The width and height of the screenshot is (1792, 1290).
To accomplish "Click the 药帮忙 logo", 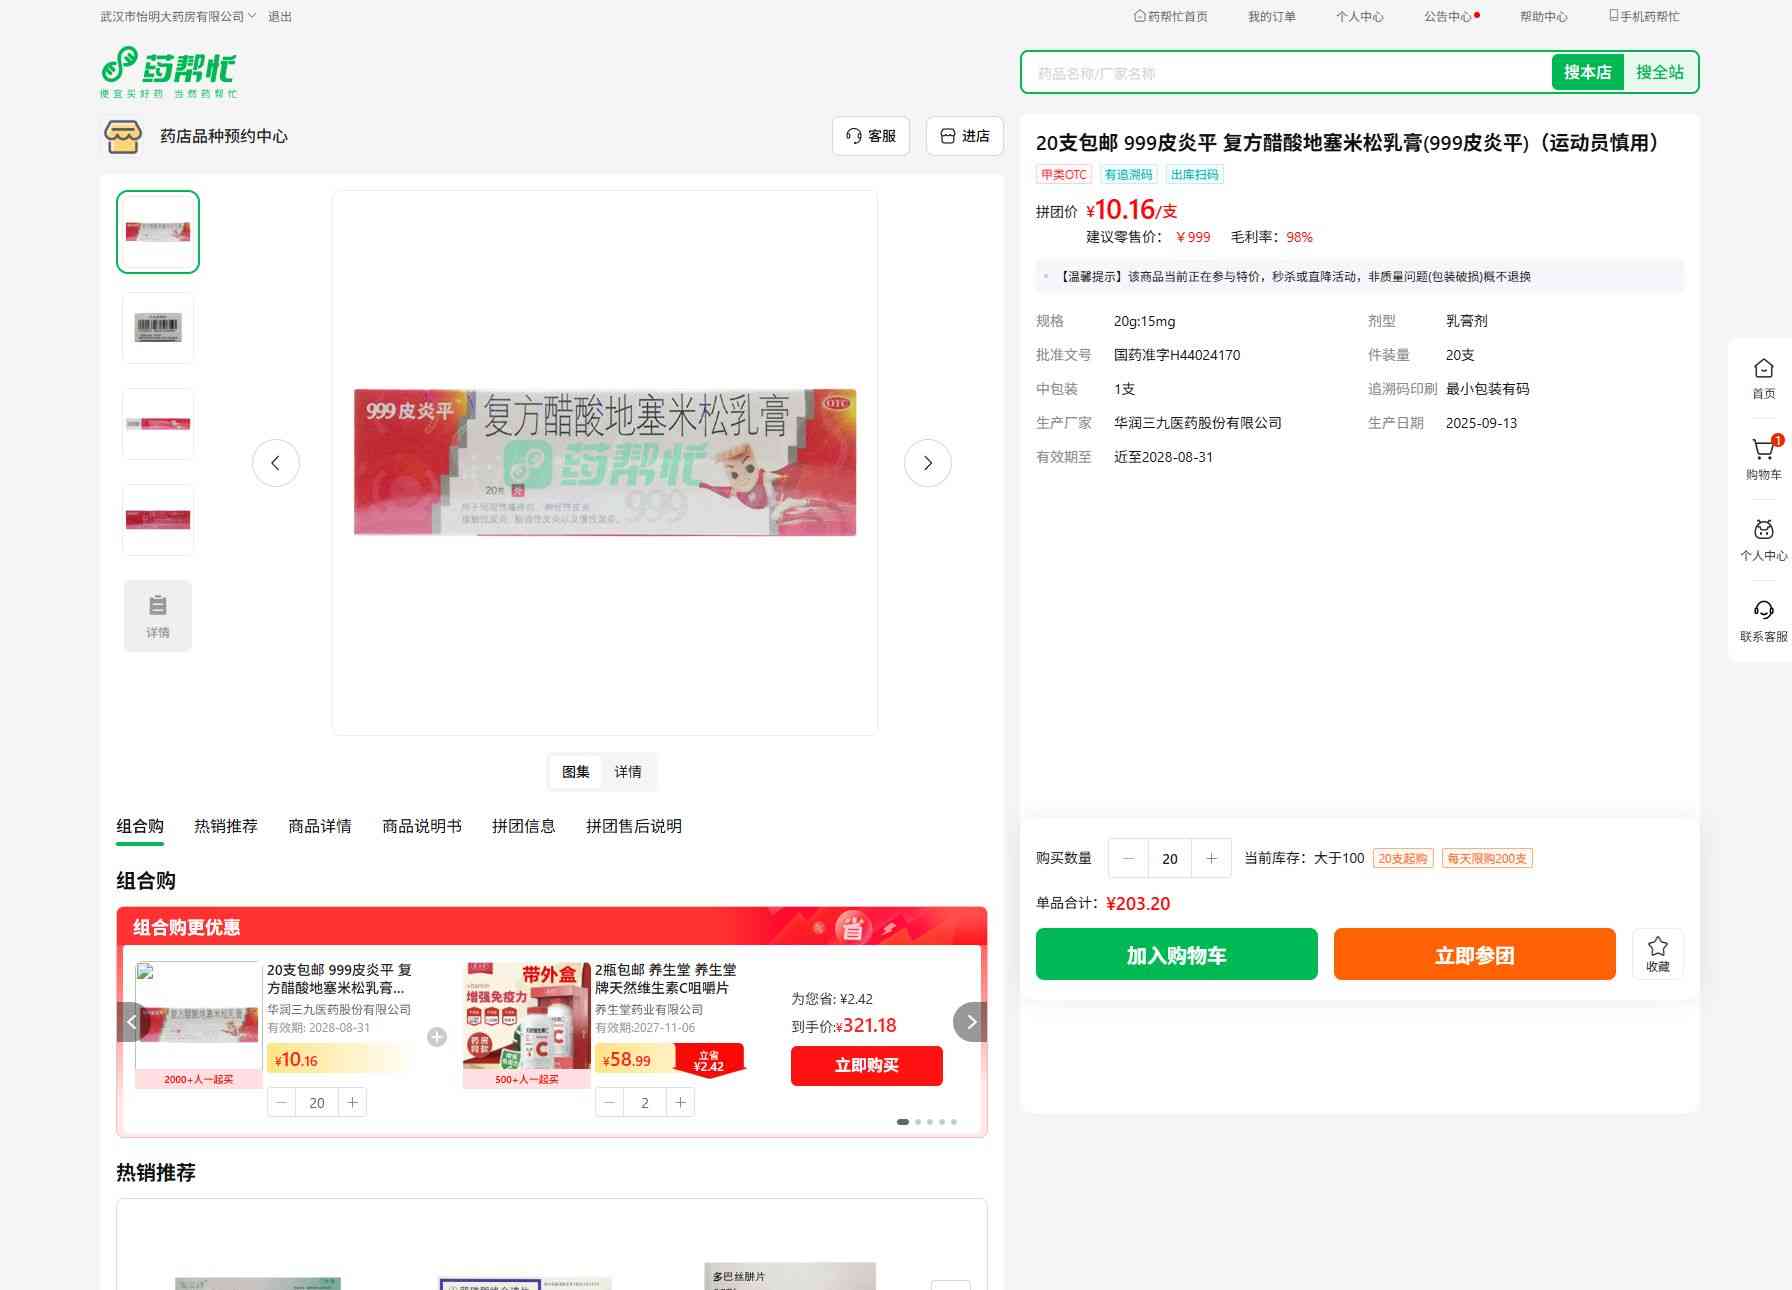I will 168,72.
